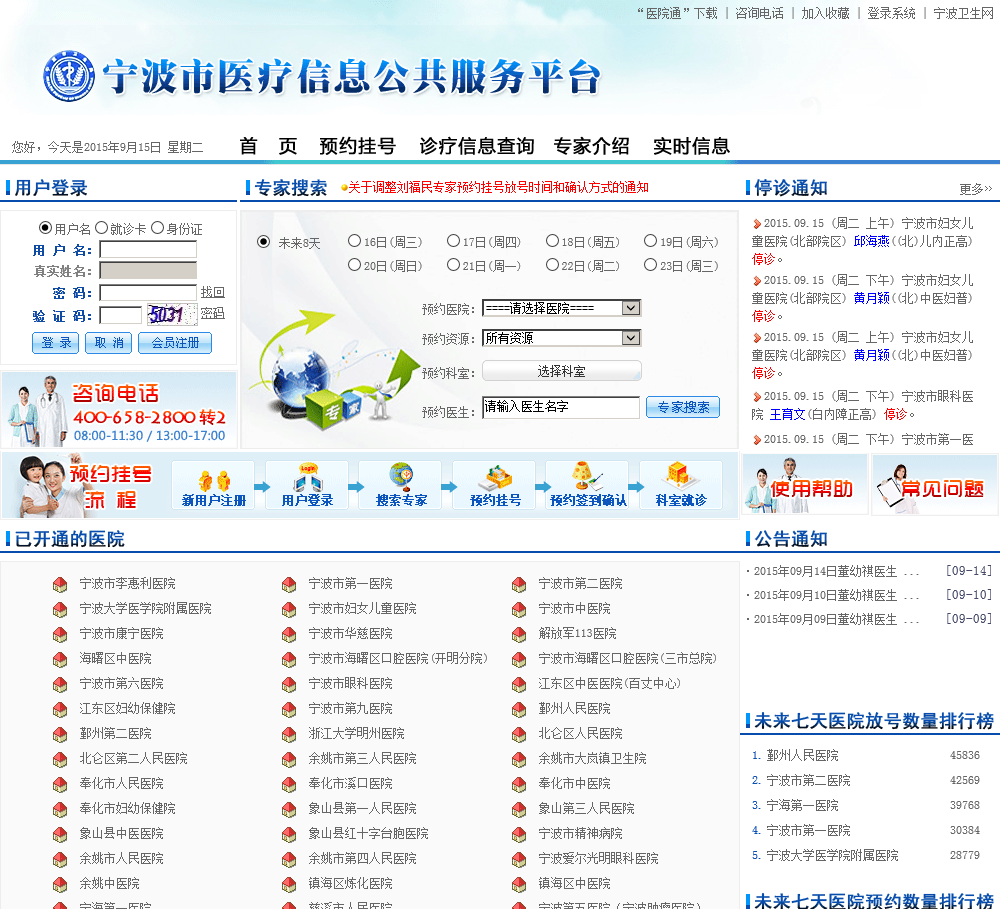Open the 新用户注册 step icon
The height and width of the screenshot is (909, 1000).
click(x=213, y=485)
